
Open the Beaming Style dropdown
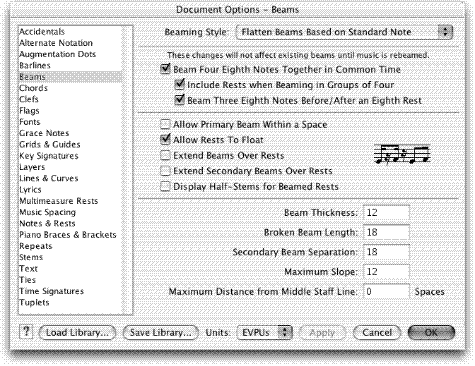(x=344, y=32)
